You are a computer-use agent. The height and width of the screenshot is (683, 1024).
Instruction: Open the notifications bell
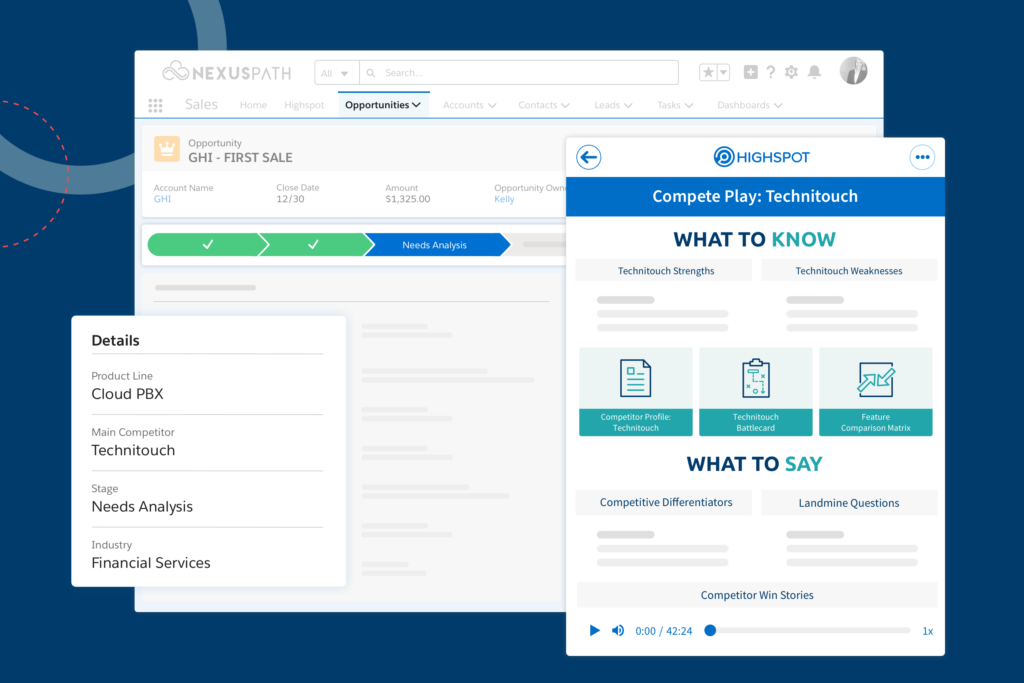tap(814, 72)
